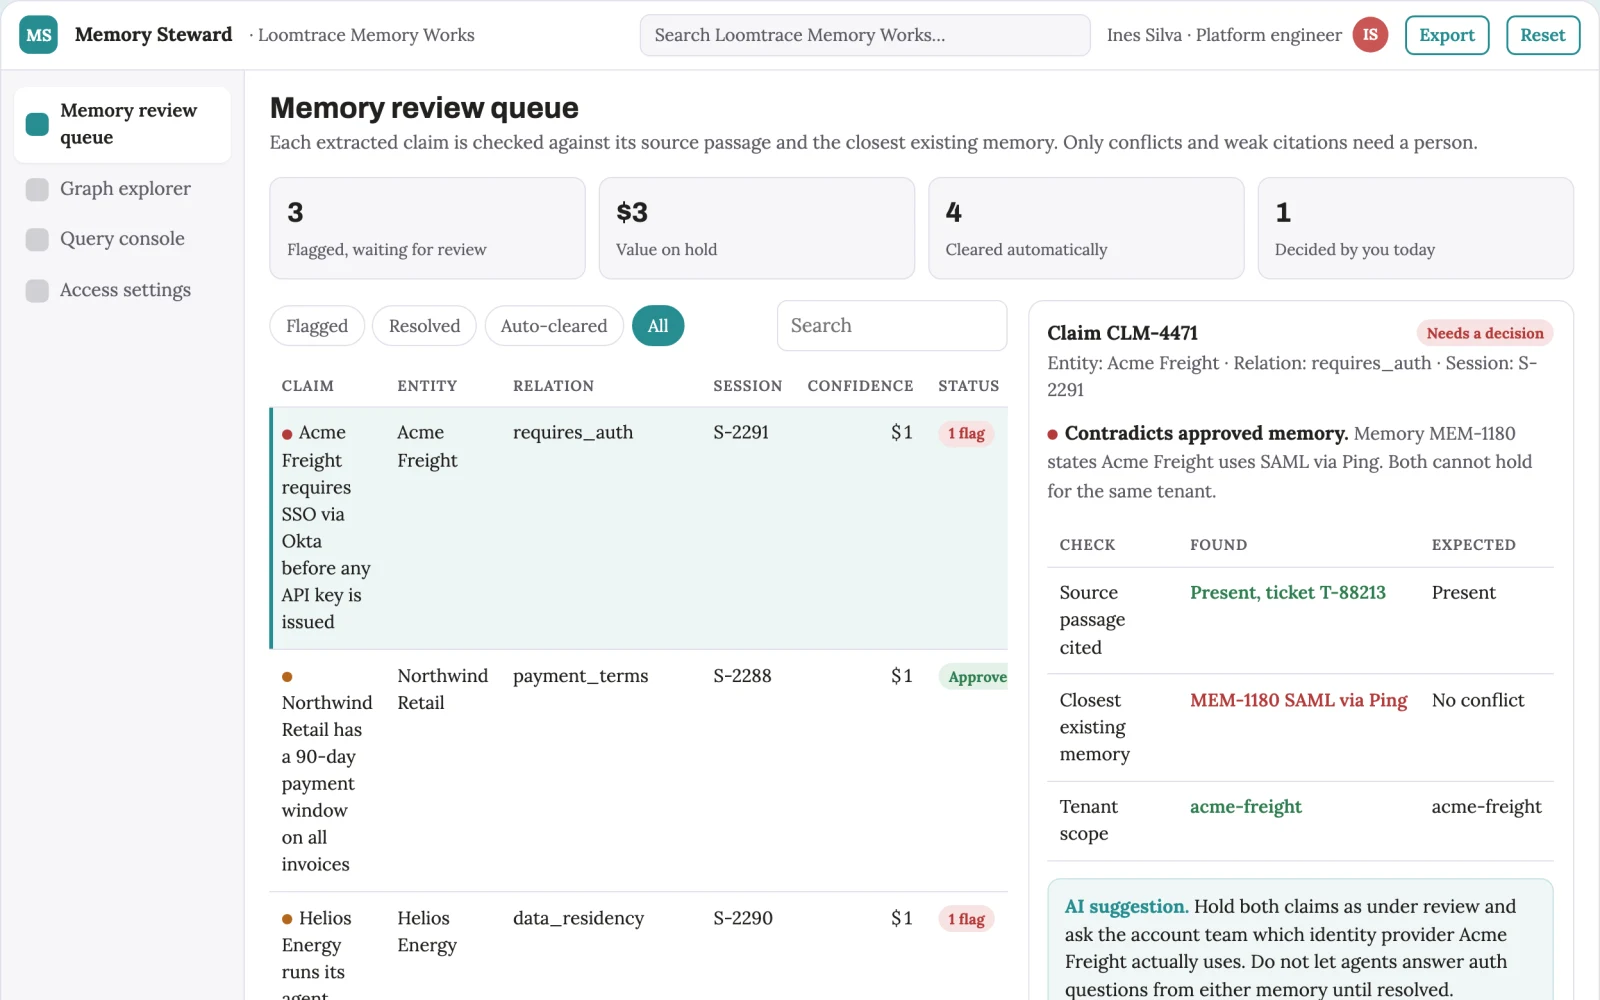The height and width of the screenshot is (1000, 1600).
Task: Show Resolved claims
Action: point(424,326)
